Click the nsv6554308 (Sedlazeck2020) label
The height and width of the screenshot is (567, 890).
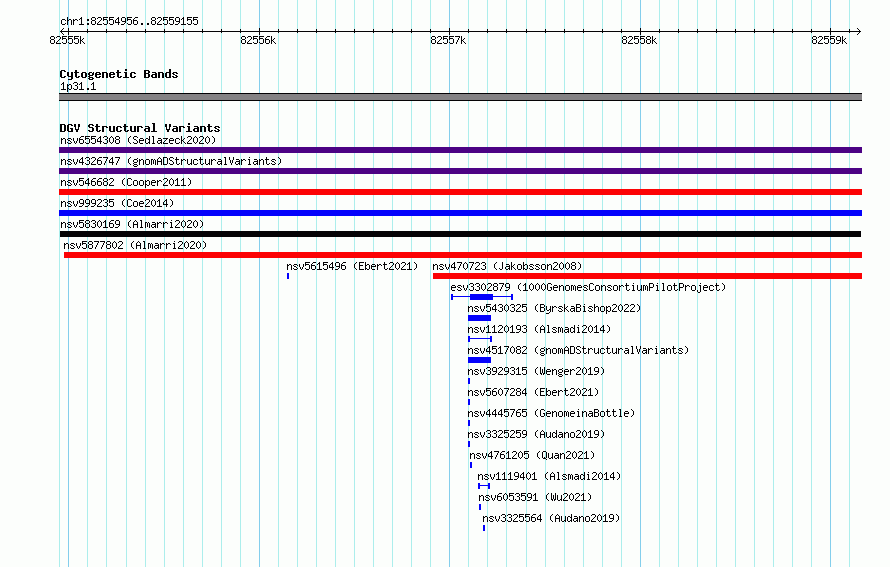[x=138, y=140]
